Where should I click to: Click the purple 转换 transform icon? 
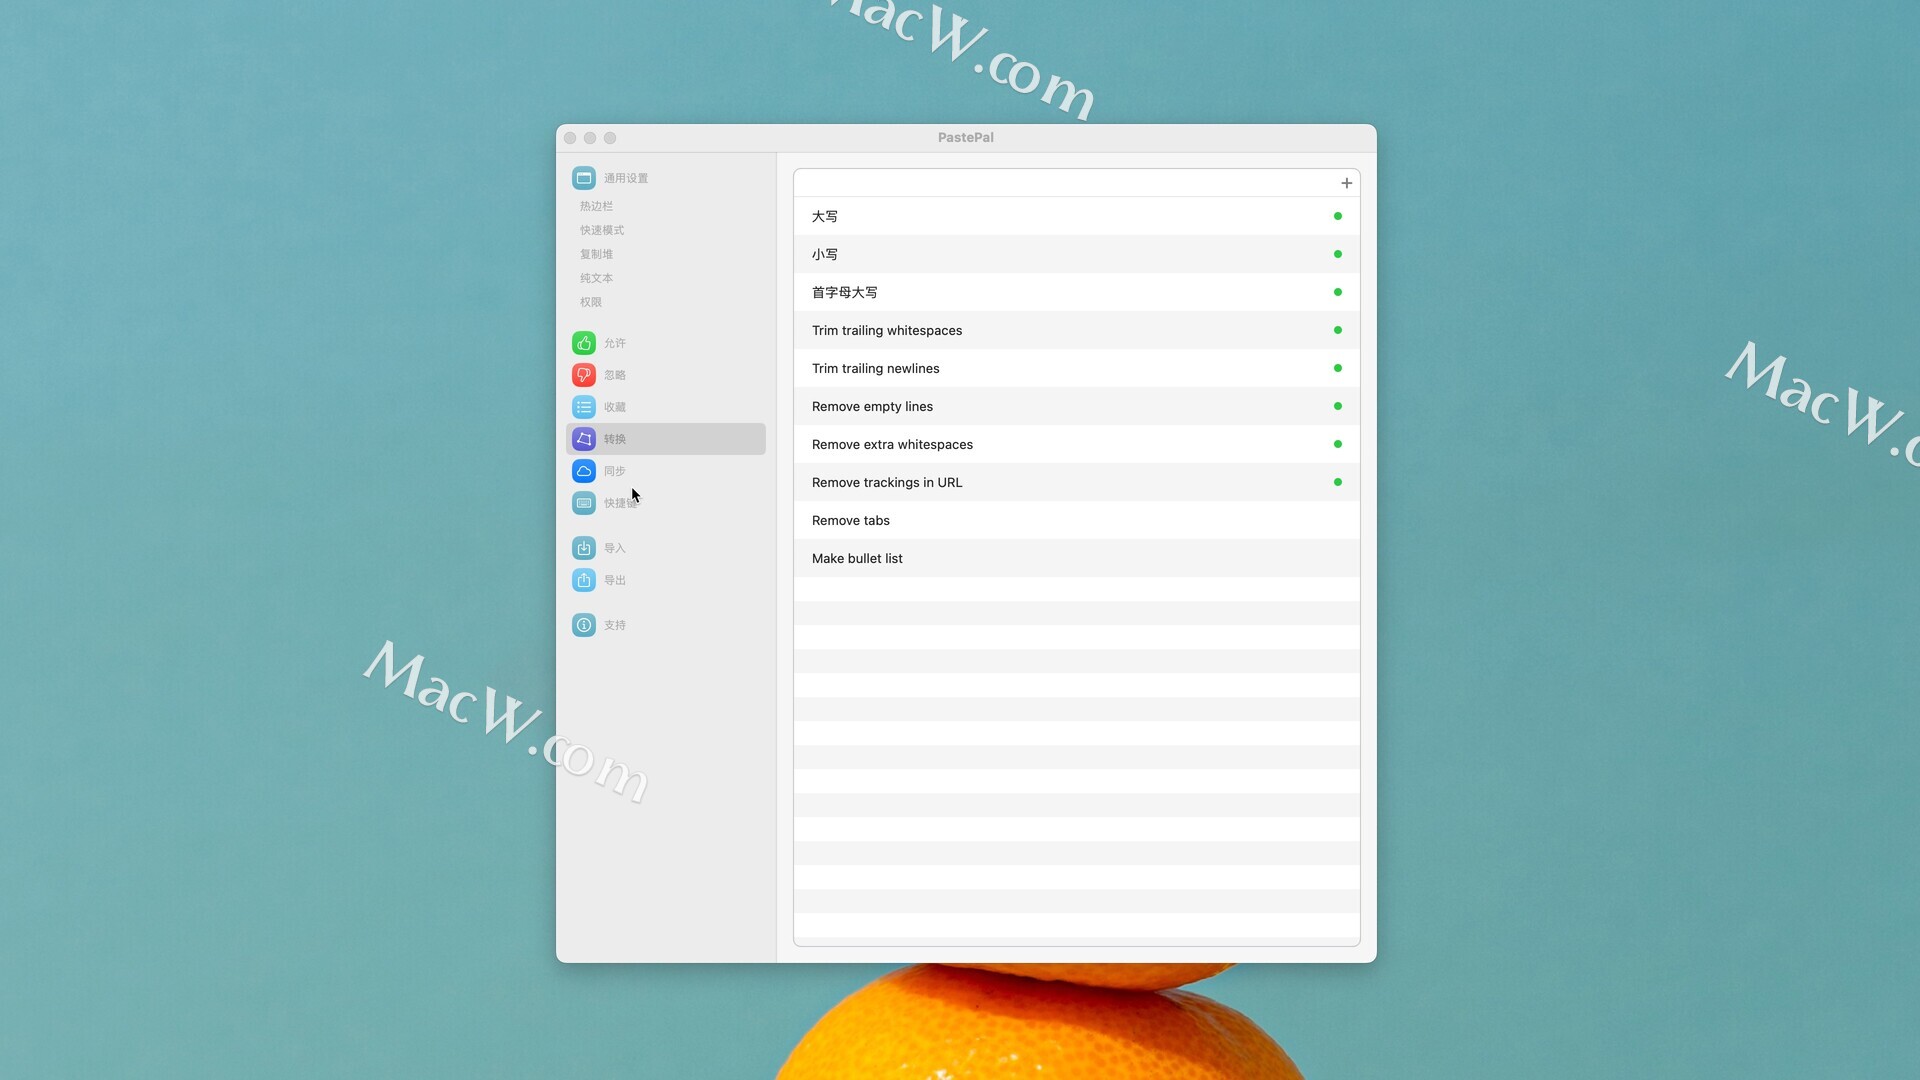pyautogui.click(x=584, y=439)
